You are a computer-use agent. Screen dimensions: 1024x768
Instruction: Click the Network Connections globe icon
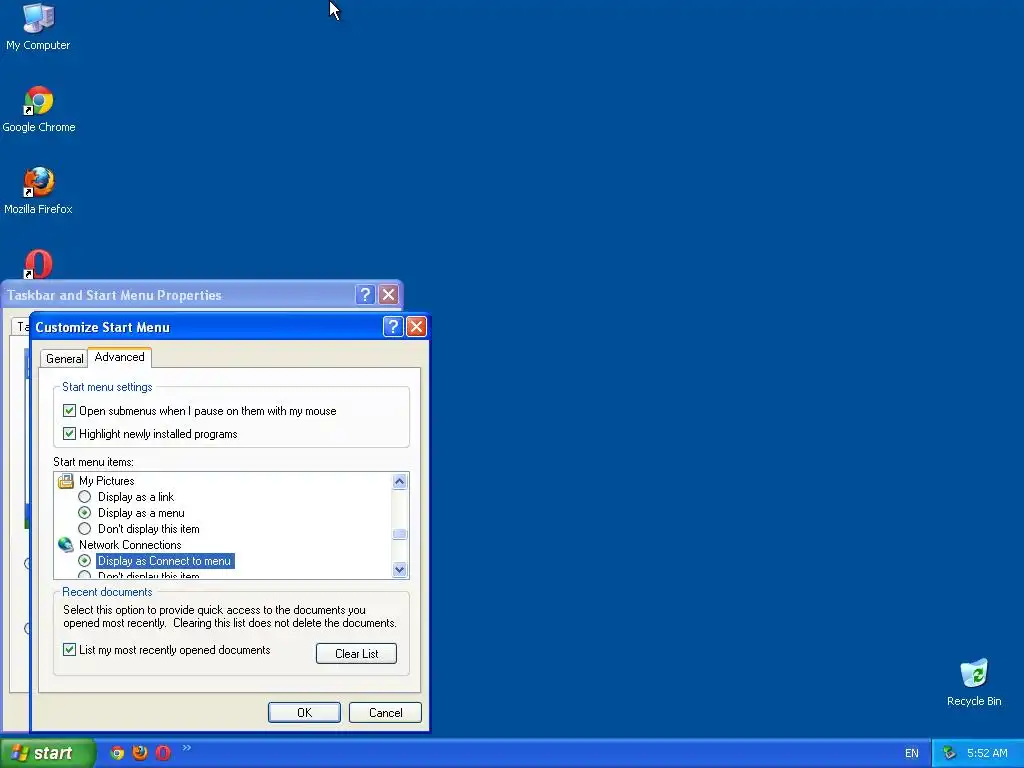tap(66, 545)
